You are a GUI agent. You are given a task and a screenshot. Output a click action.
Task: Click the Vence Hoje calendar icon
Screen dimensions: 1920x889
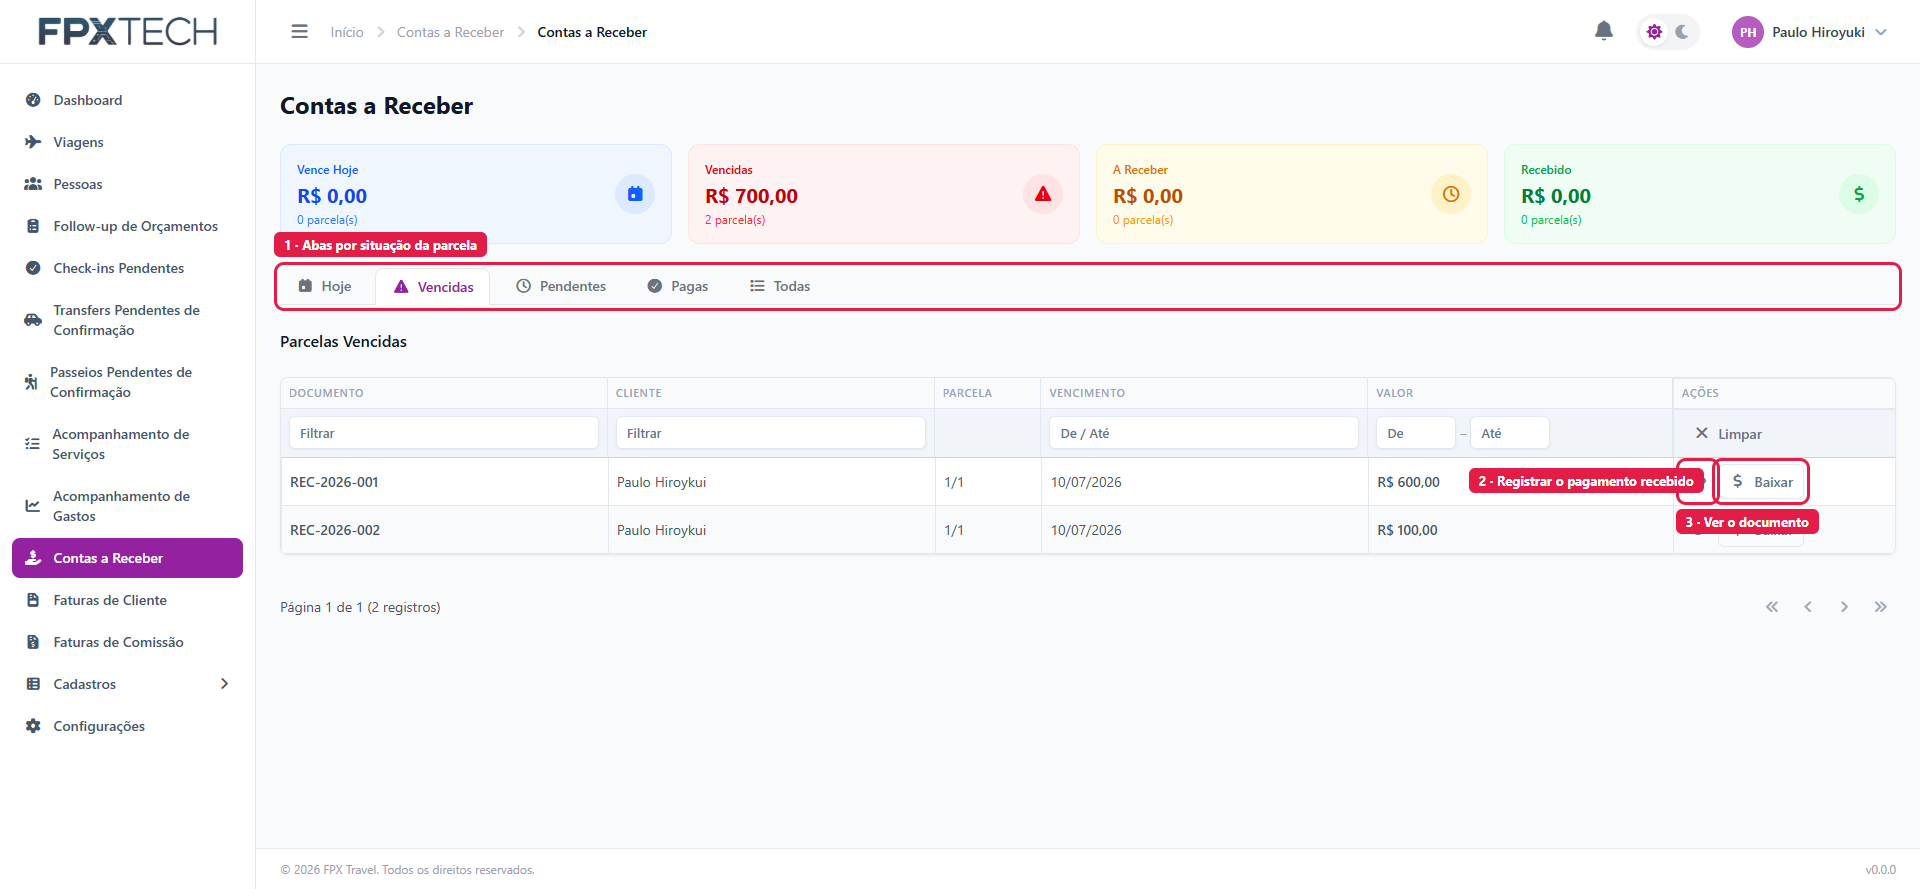(635, 194)
